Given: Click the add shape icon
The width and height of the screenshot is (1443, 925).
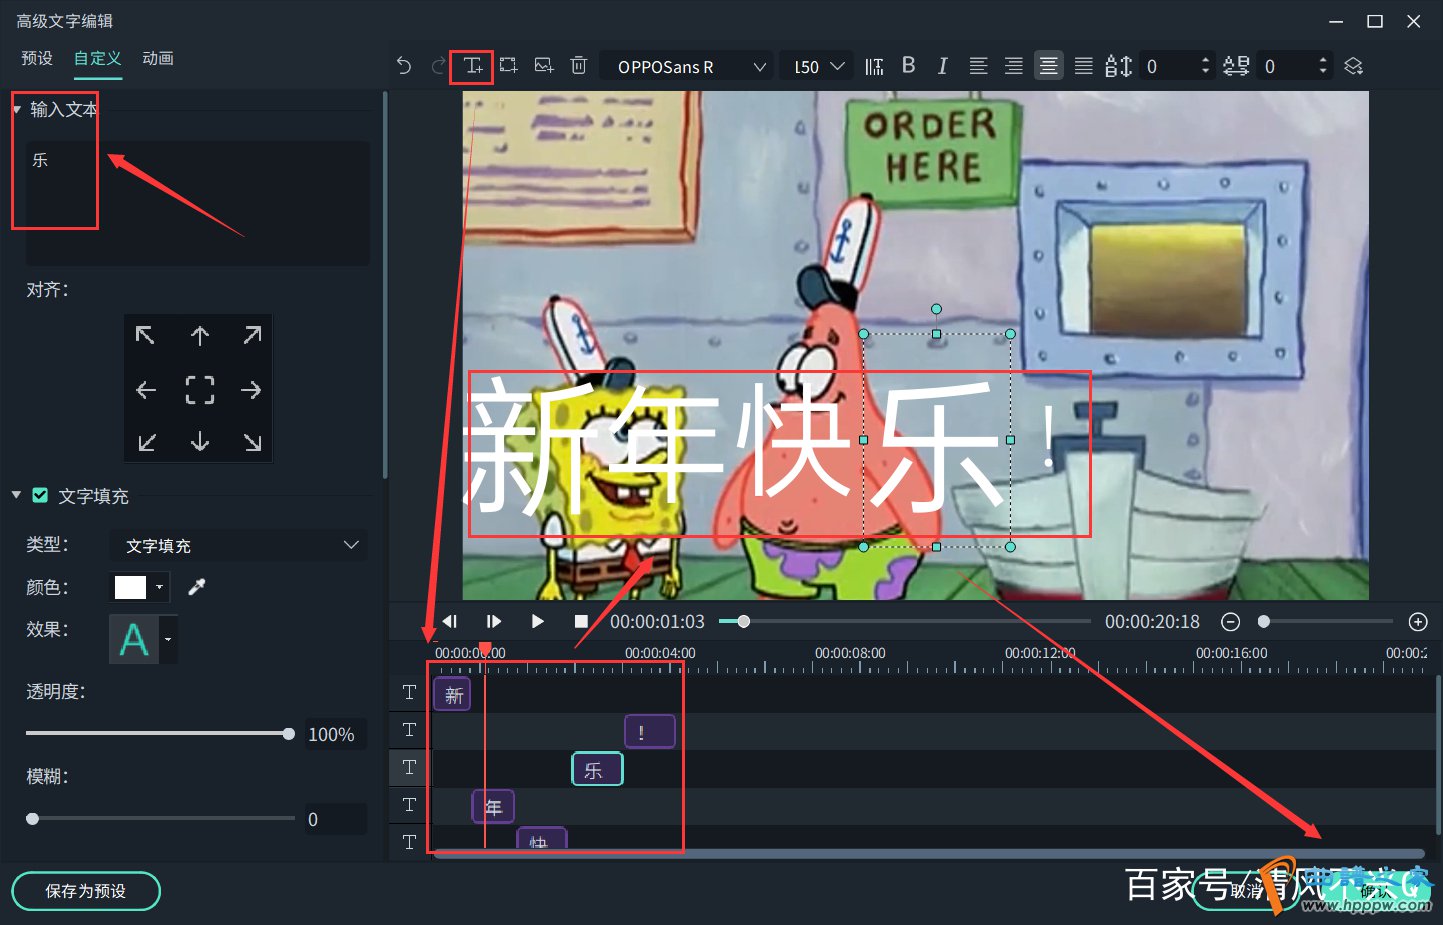Looking at the screenshot, I should (508, 66).
